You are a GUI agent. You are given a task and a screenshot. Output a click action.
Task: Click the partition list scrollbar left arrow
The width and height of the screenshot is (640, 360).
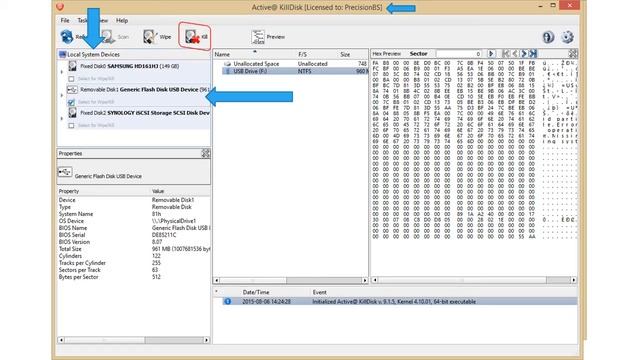pyautogui.click(x=217, y=280)
